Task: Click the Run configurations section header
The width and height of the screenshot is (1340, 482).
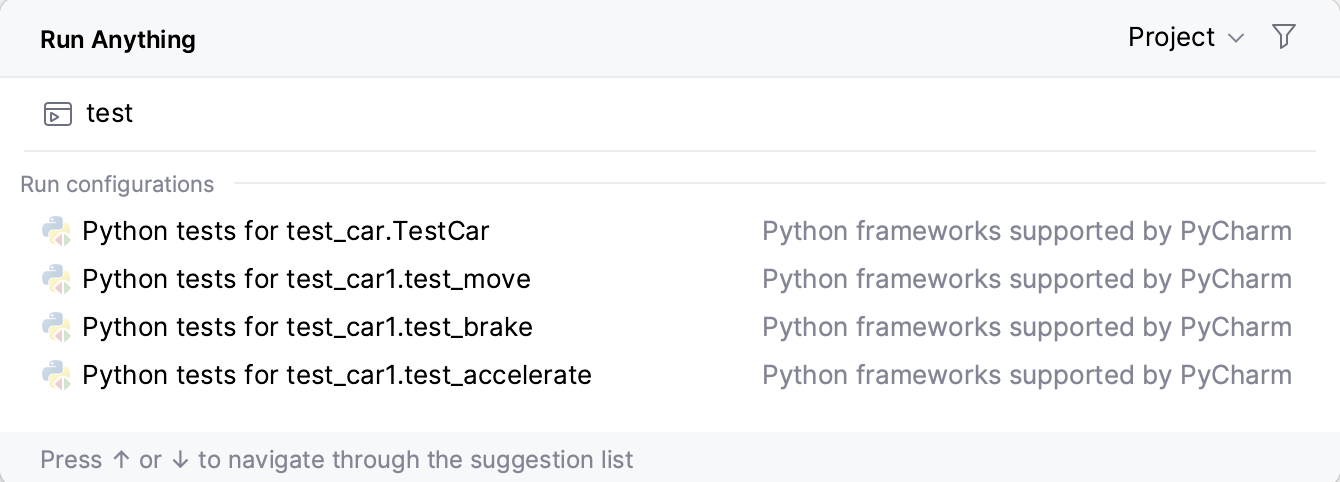Action: [117, 185]
